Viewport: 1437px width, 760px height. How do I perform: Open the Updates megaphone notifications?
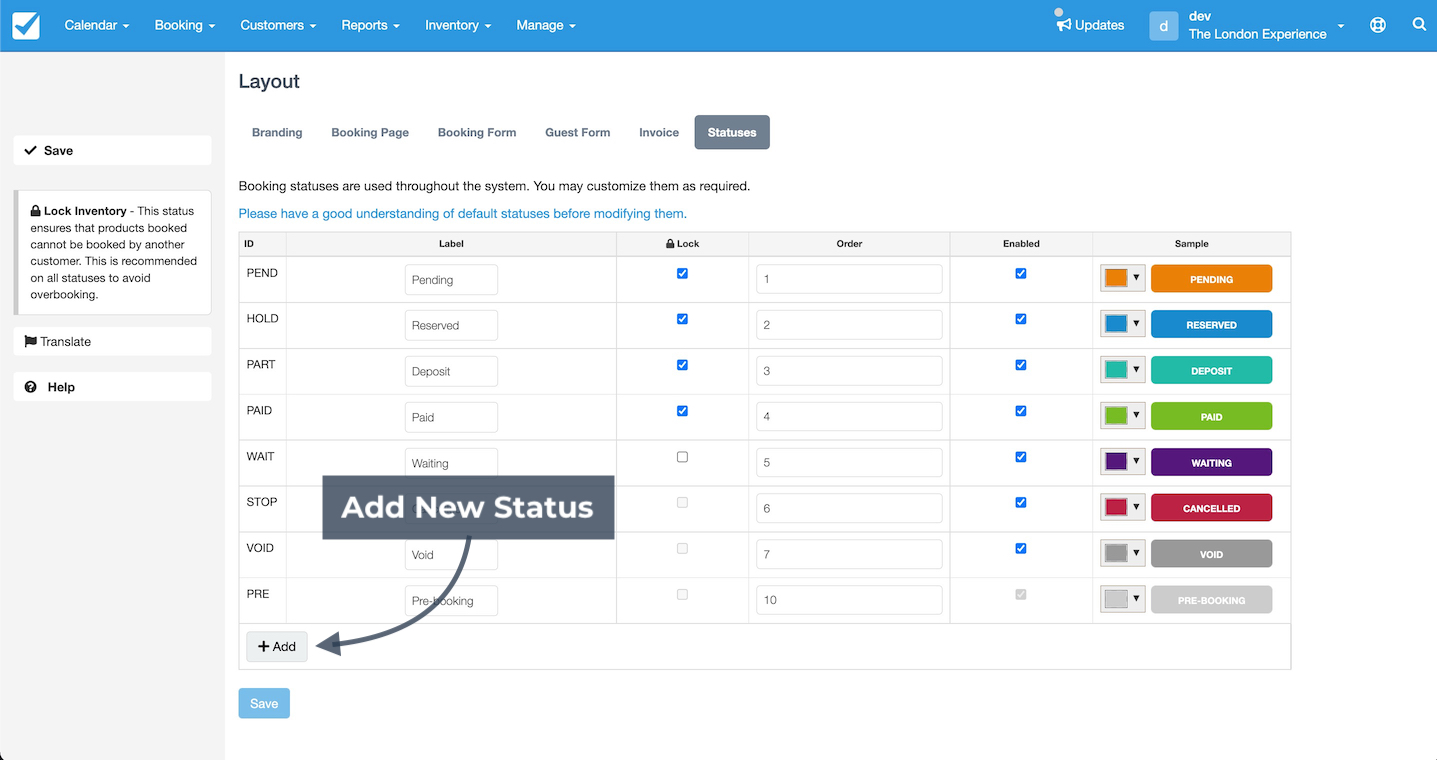click(x=1090, y=25)
